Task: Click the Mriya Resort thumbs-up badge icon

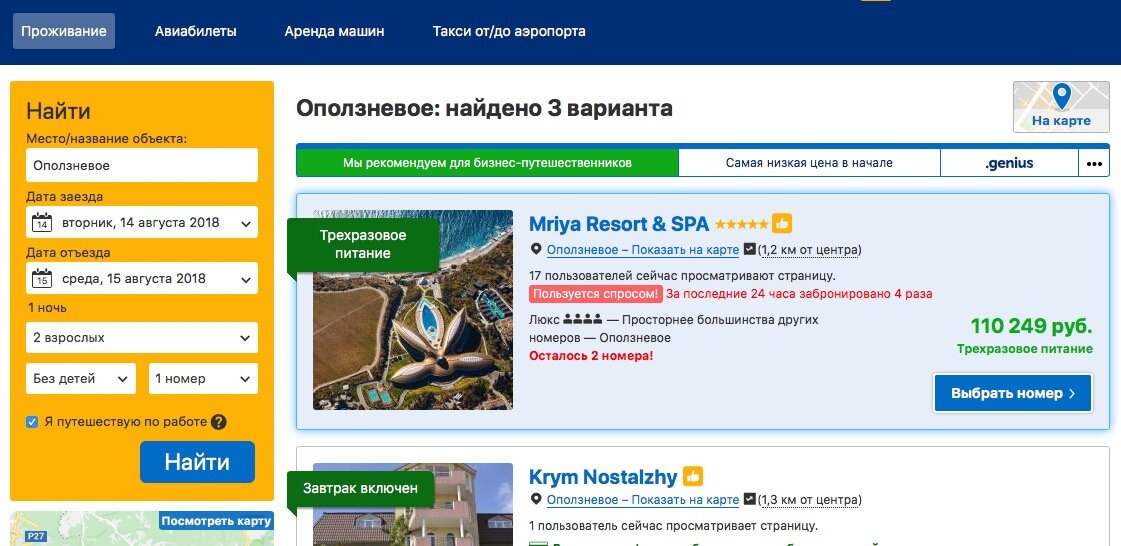Action: 781,224
